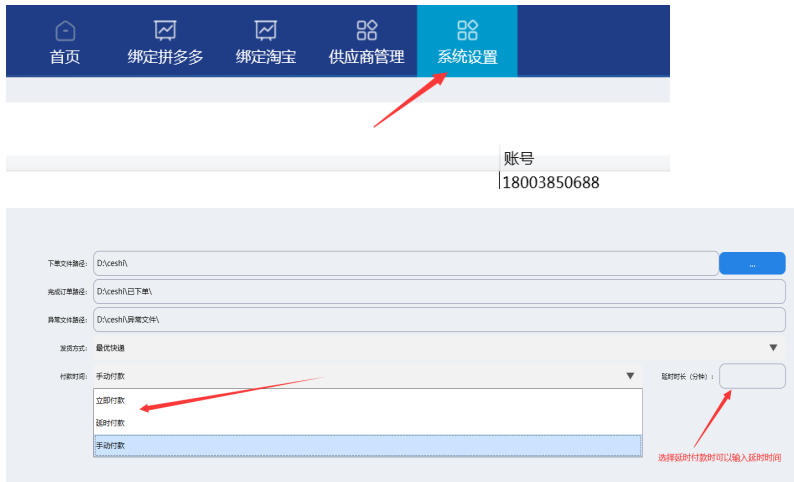The height and width of the screenshot is (482, 794).
Task: Focus the 异常文件路径 input field
Action: 438,319
